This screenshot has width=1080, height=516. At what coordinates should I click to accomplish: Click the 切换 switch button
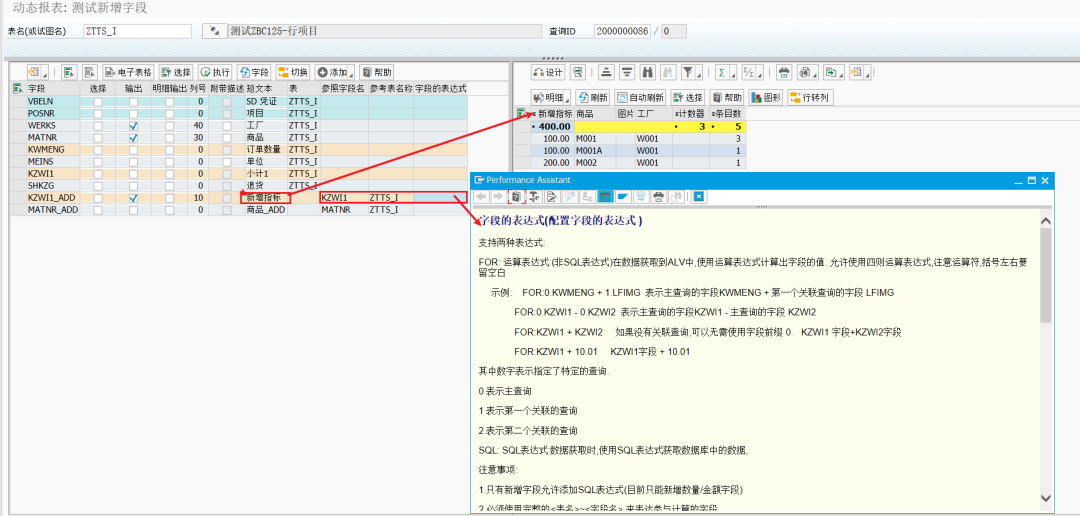(x=293, y=72)
